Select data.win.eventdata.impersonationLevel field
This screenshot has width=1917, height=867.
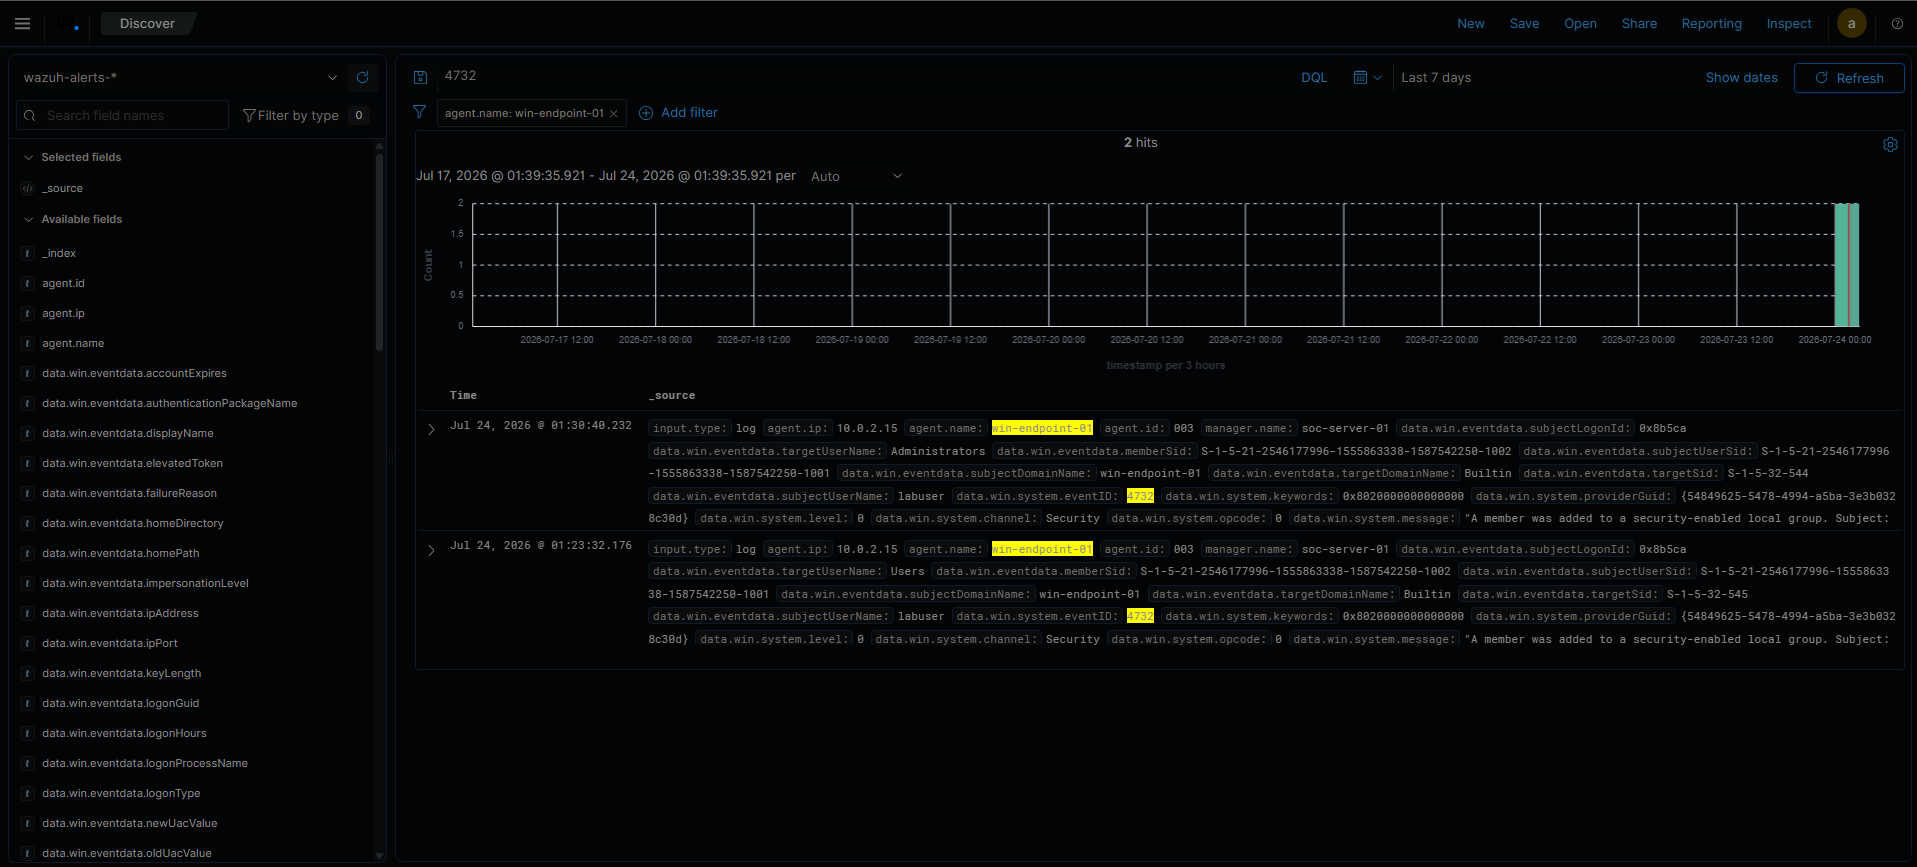coord(145,583)
